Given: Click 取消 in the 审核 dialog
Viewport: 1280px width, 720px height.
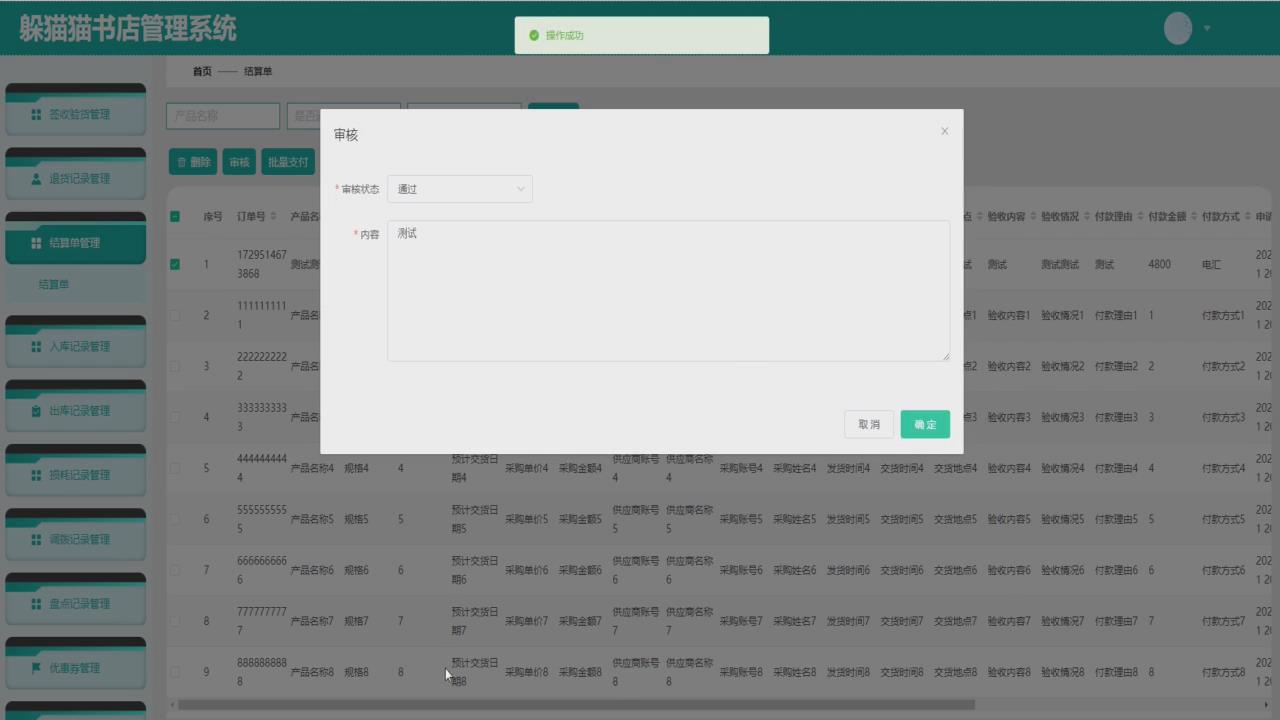Looking at the screenshot, I should (x=869, y=424).
